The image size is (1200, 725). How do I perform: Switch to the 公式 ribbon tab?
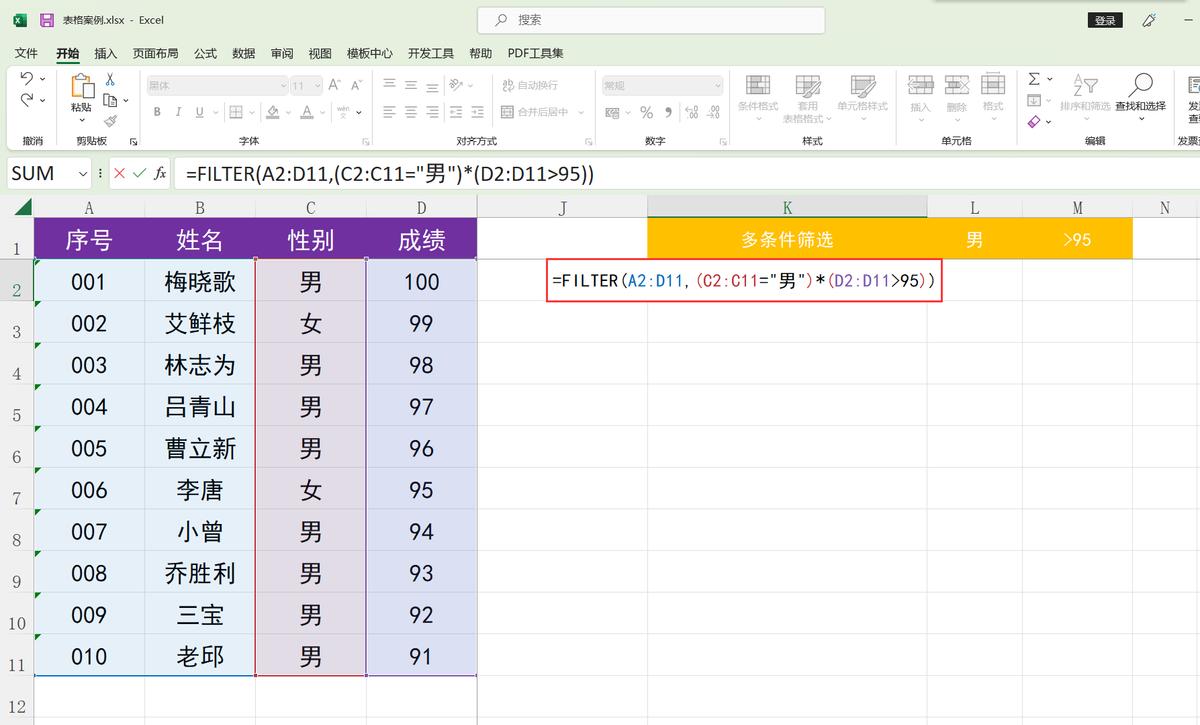pyautogui.click(x=205, y=53)
